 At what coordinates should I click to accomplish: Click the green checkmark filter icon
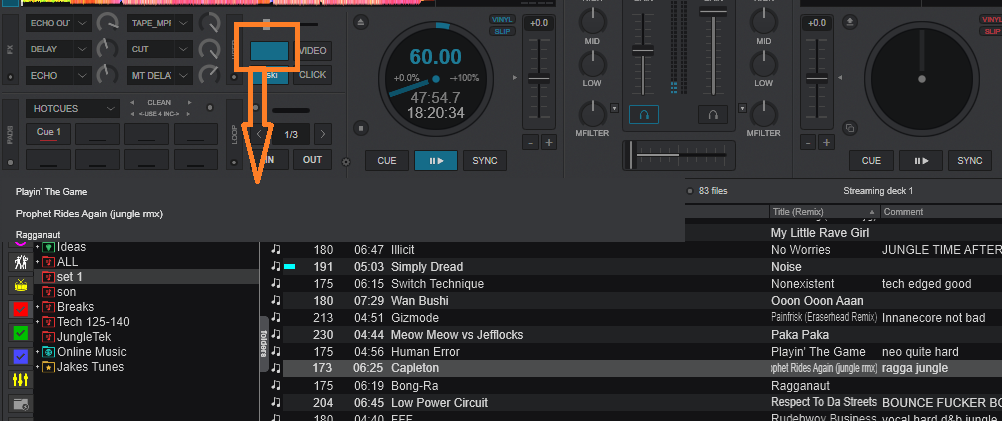pos(19,333)
